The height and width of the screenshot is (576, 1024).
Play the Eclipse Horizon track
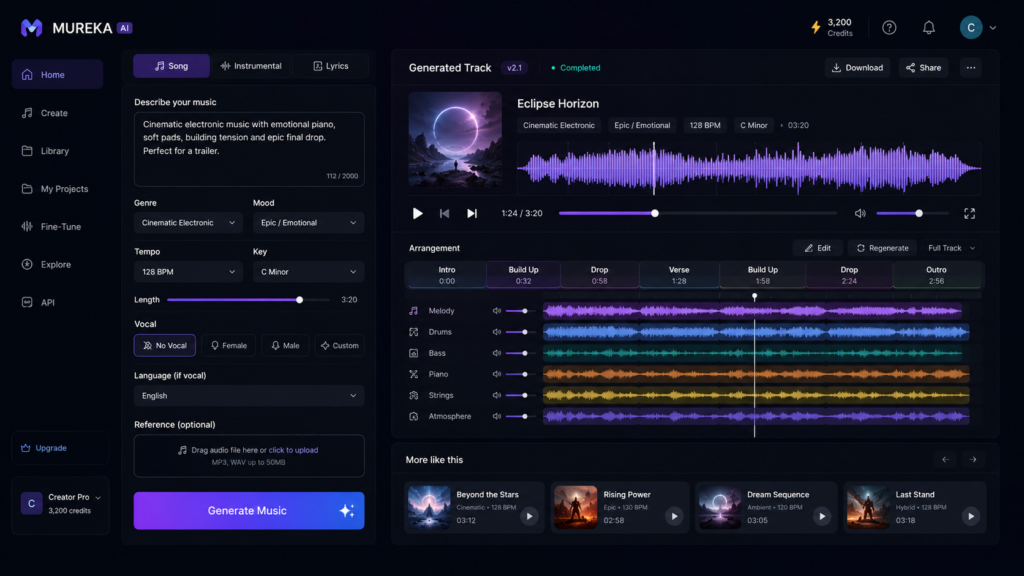[x=417, y=214]
